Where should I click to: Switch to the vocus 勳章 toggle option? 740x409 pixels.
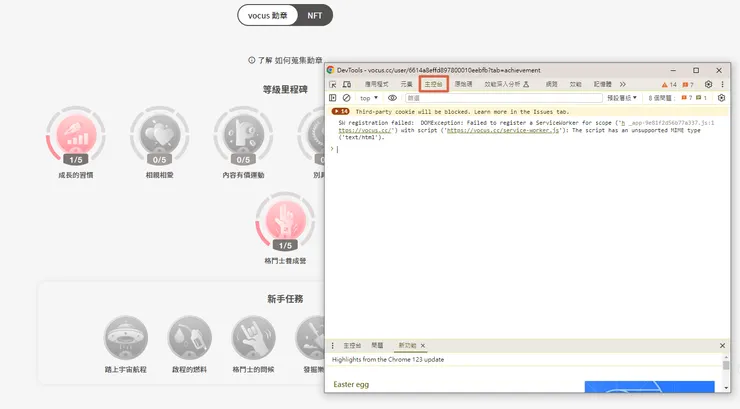pos(268,16)
